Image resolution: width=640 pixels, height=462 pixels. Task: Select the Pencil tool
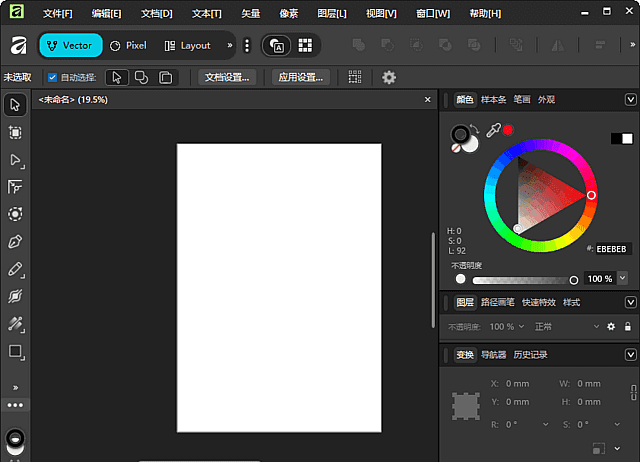pos(15,269)
